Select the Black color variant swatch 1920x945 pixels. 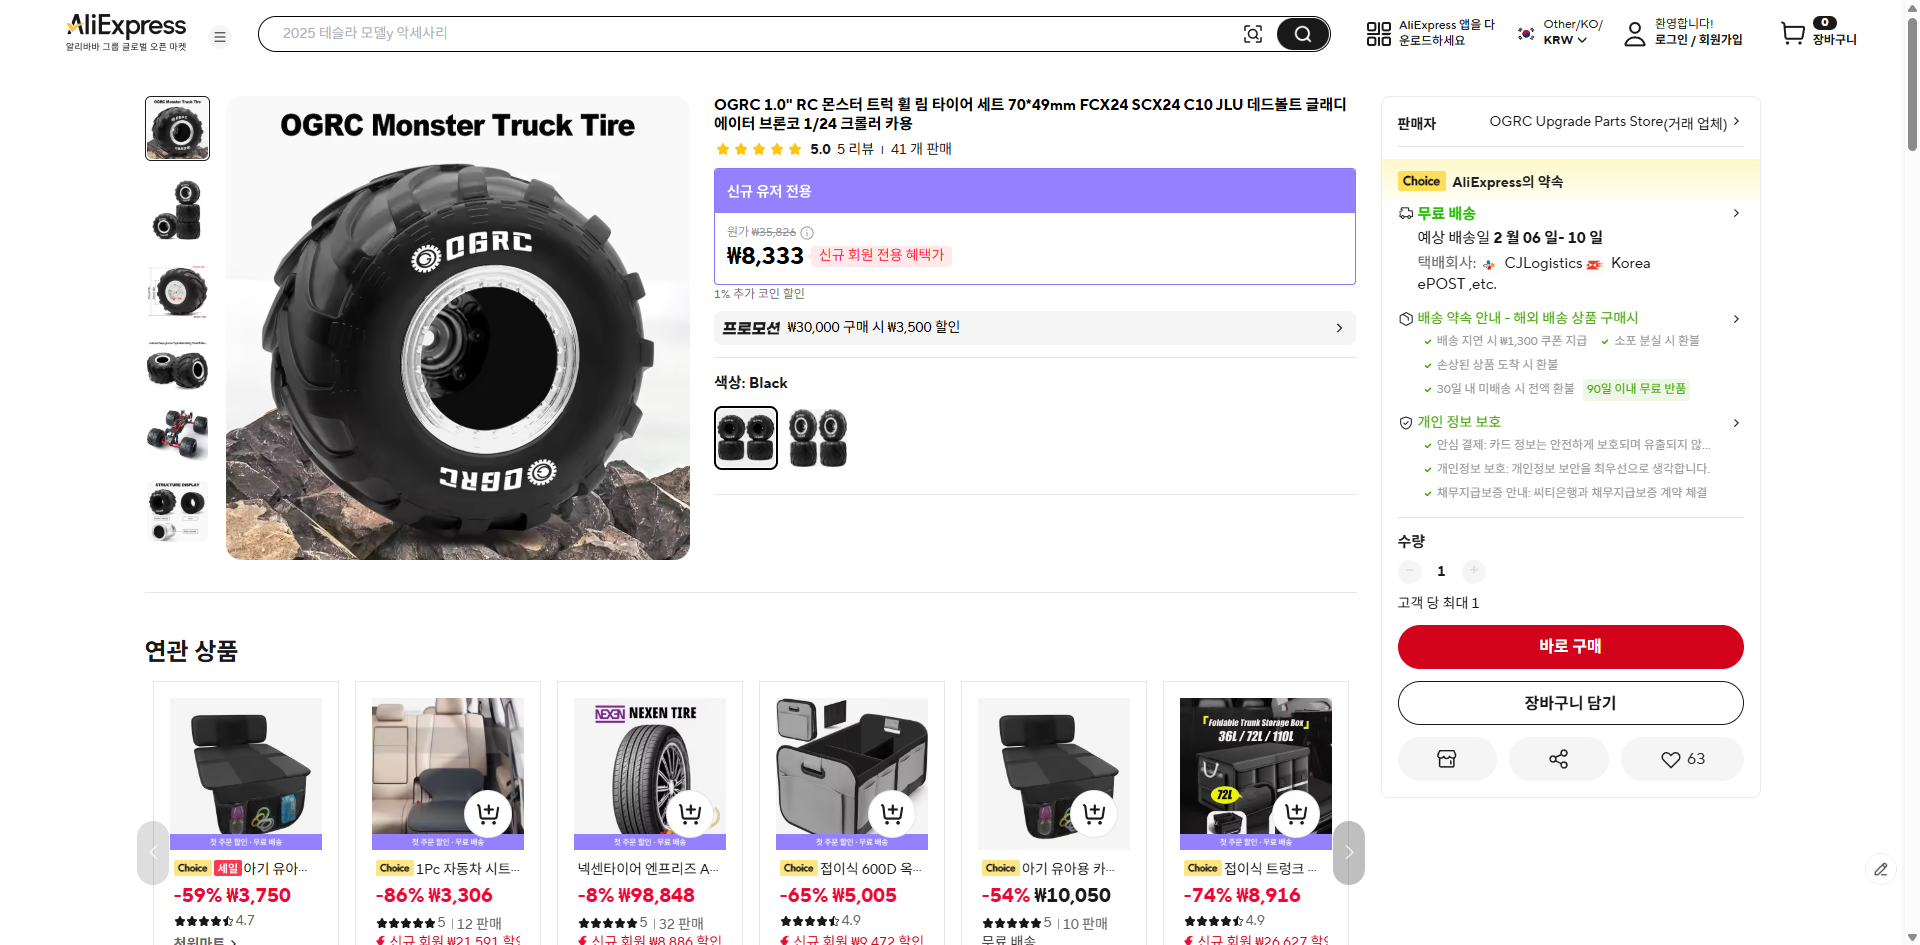(x=746, y=438)
